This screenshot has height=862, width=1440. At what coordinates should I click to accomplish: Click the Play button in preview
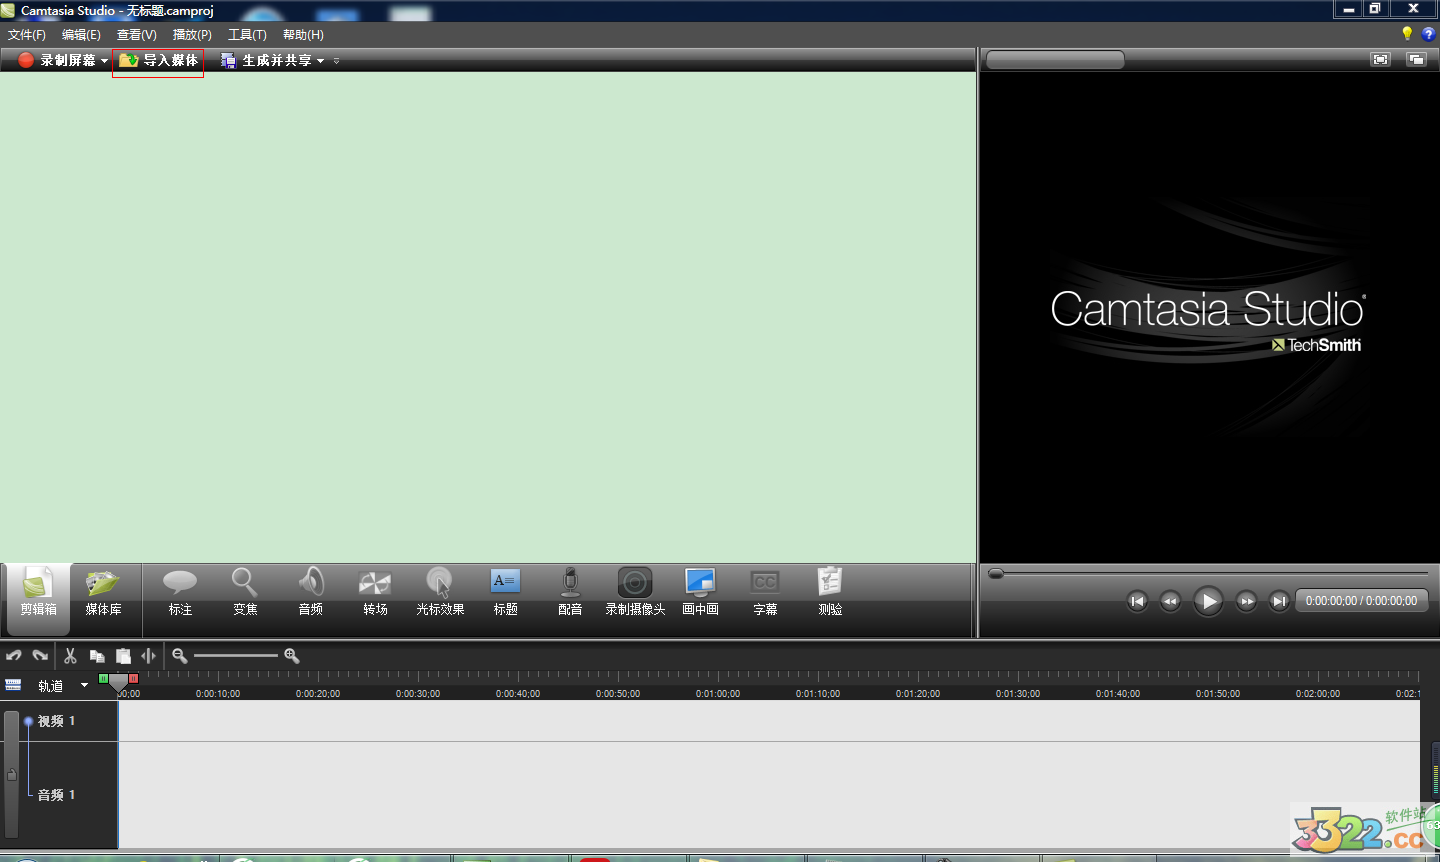click(x=1208, y=601)
